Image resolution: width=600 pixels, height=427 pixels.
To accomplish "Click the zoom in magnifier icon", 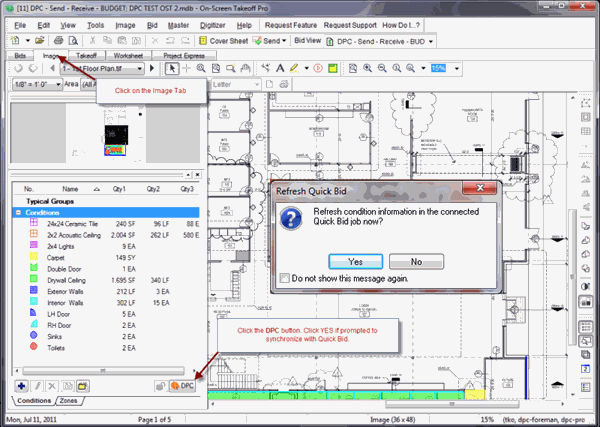I will tap(367, 68).
